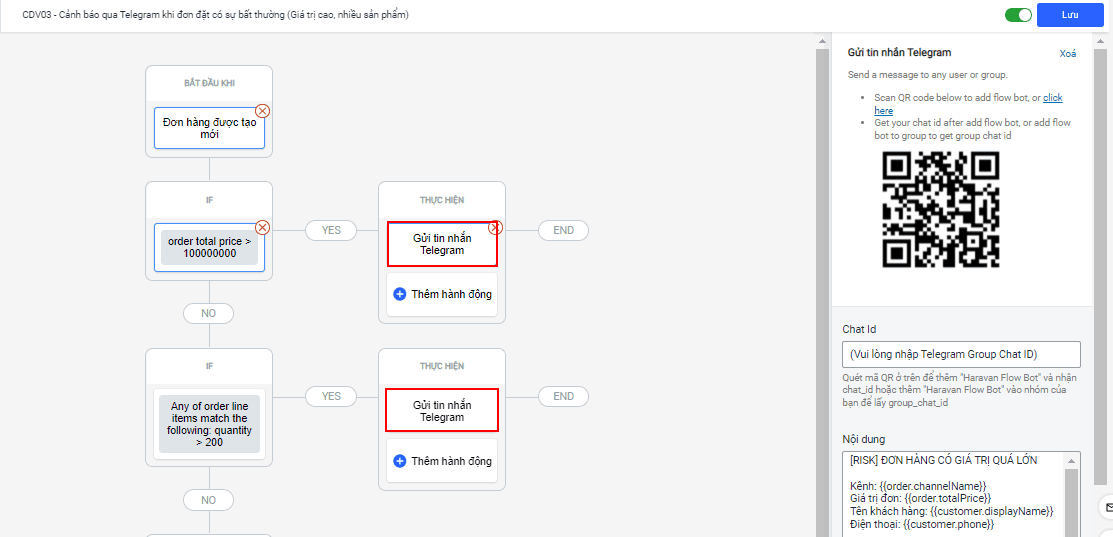Open the 'click here' flow bot link
The height and width of the screenshot is (537, 1113).
click(x=1052, y=98)
